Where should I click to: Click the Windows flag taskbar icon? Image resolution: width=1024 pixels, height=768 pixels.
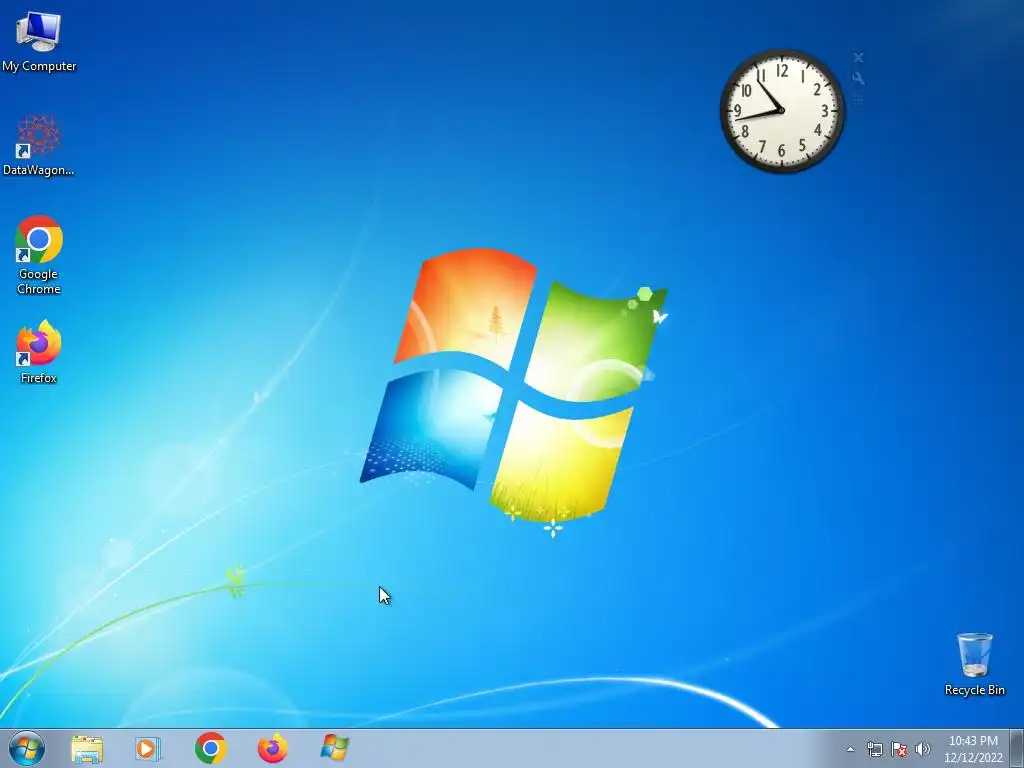[335, 748]
